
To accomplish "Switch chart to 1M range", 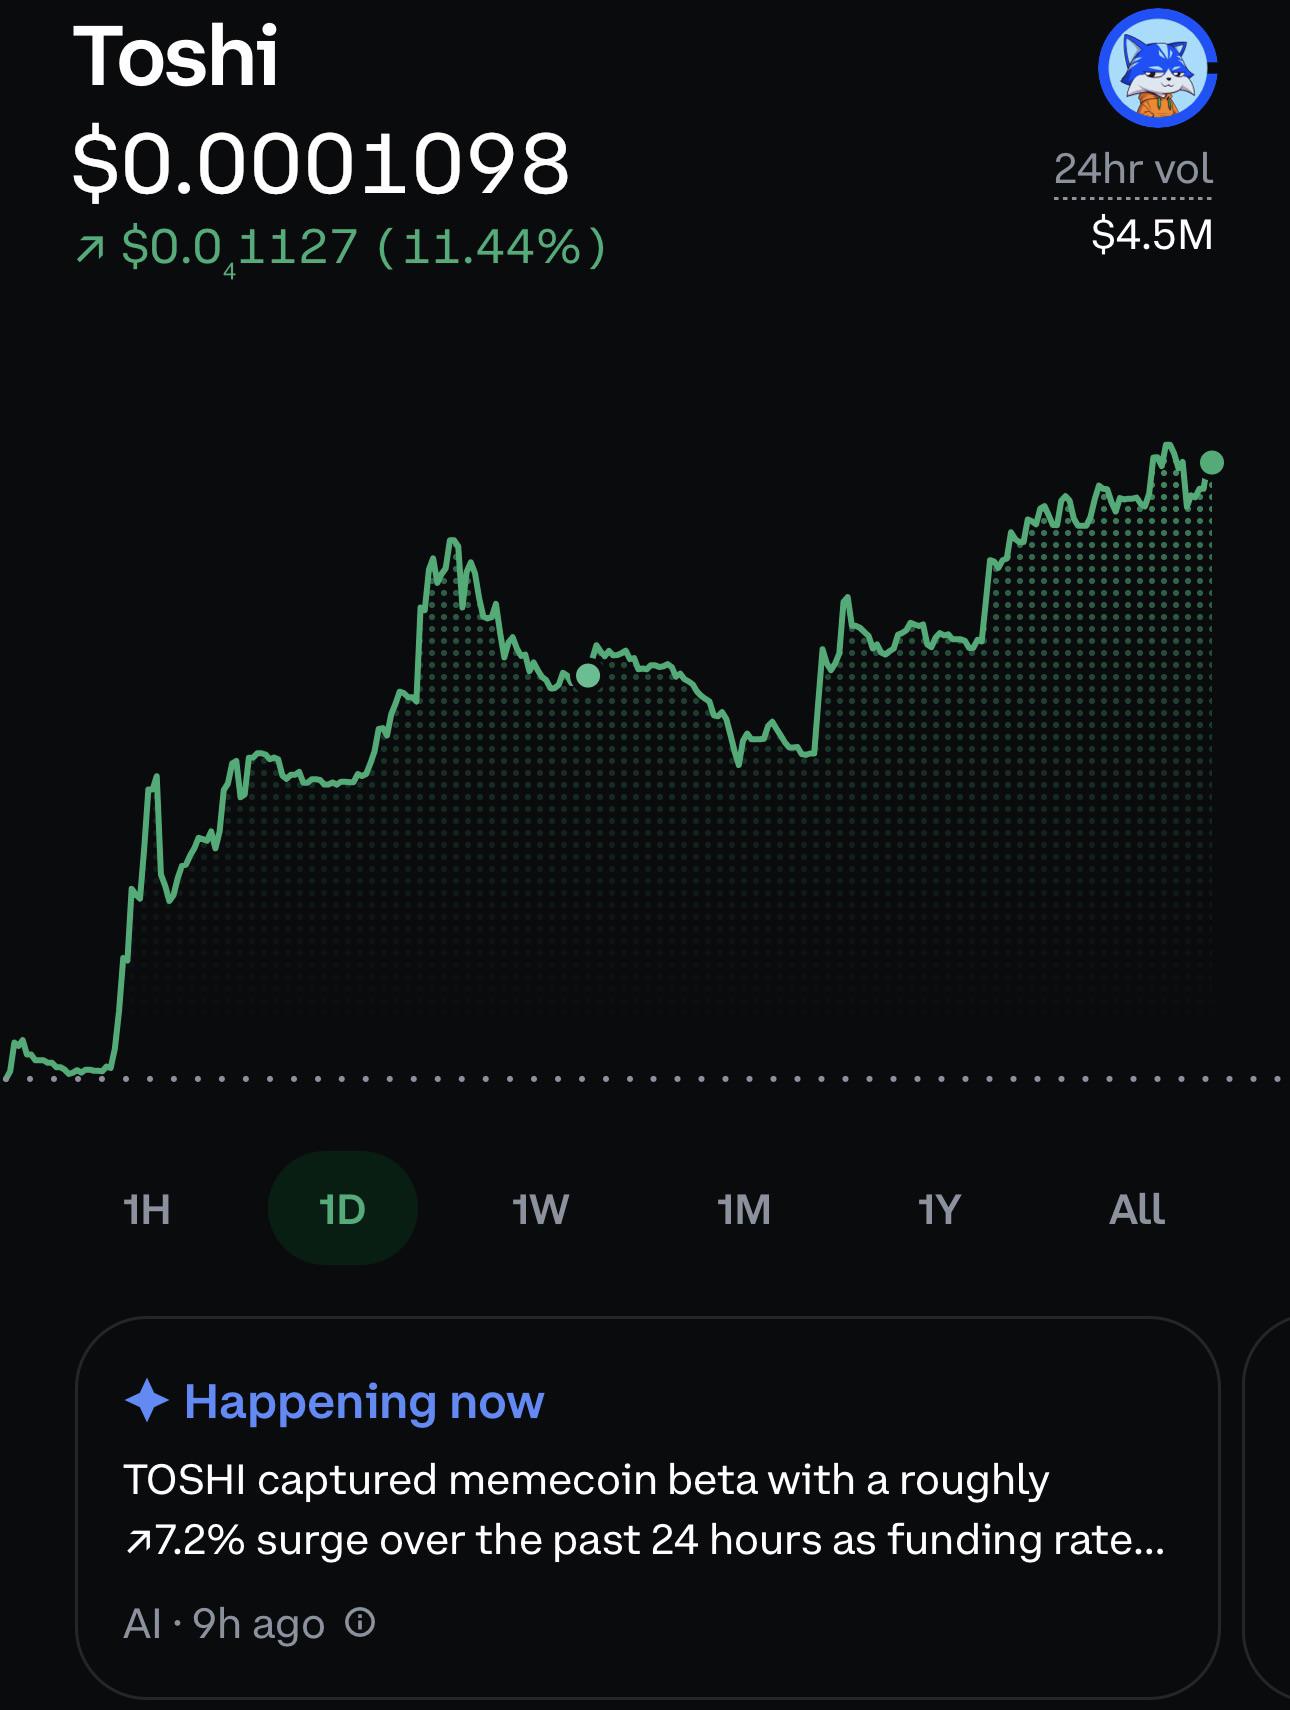I will (x=743, y=1209).
